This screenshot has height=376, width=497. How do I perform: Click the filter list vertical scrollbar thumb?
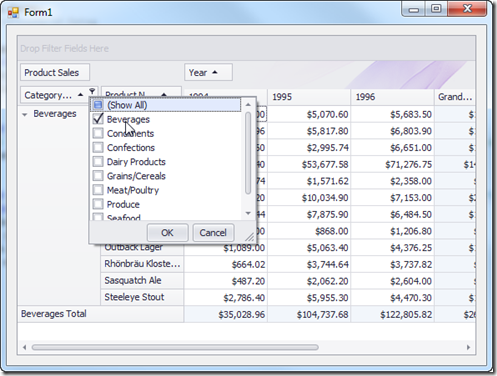(248, 153)
